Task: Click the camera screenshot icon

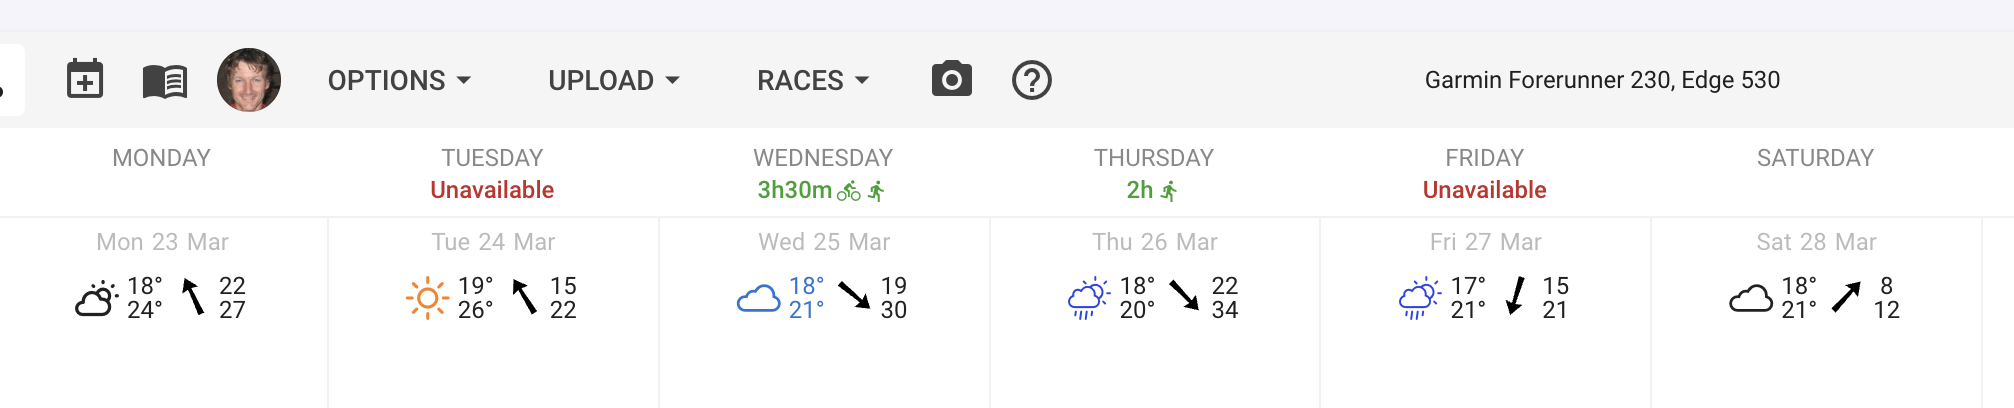Action: (951, 79)
